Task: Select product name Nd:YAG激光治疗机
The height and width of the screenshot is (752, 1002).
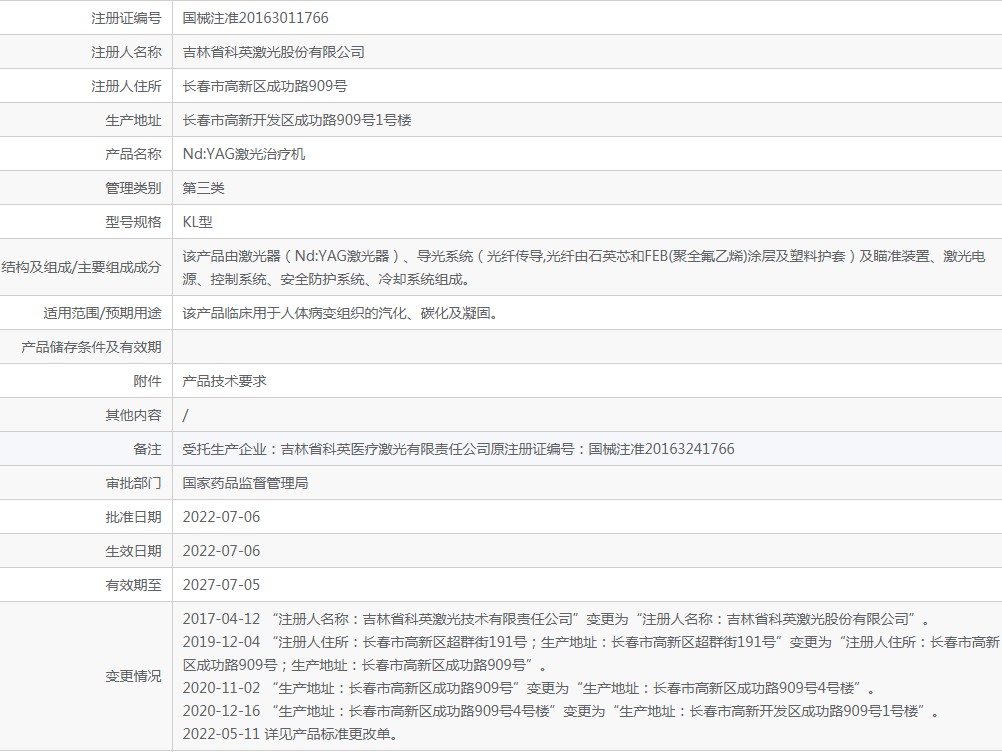Action: point(244,154)
